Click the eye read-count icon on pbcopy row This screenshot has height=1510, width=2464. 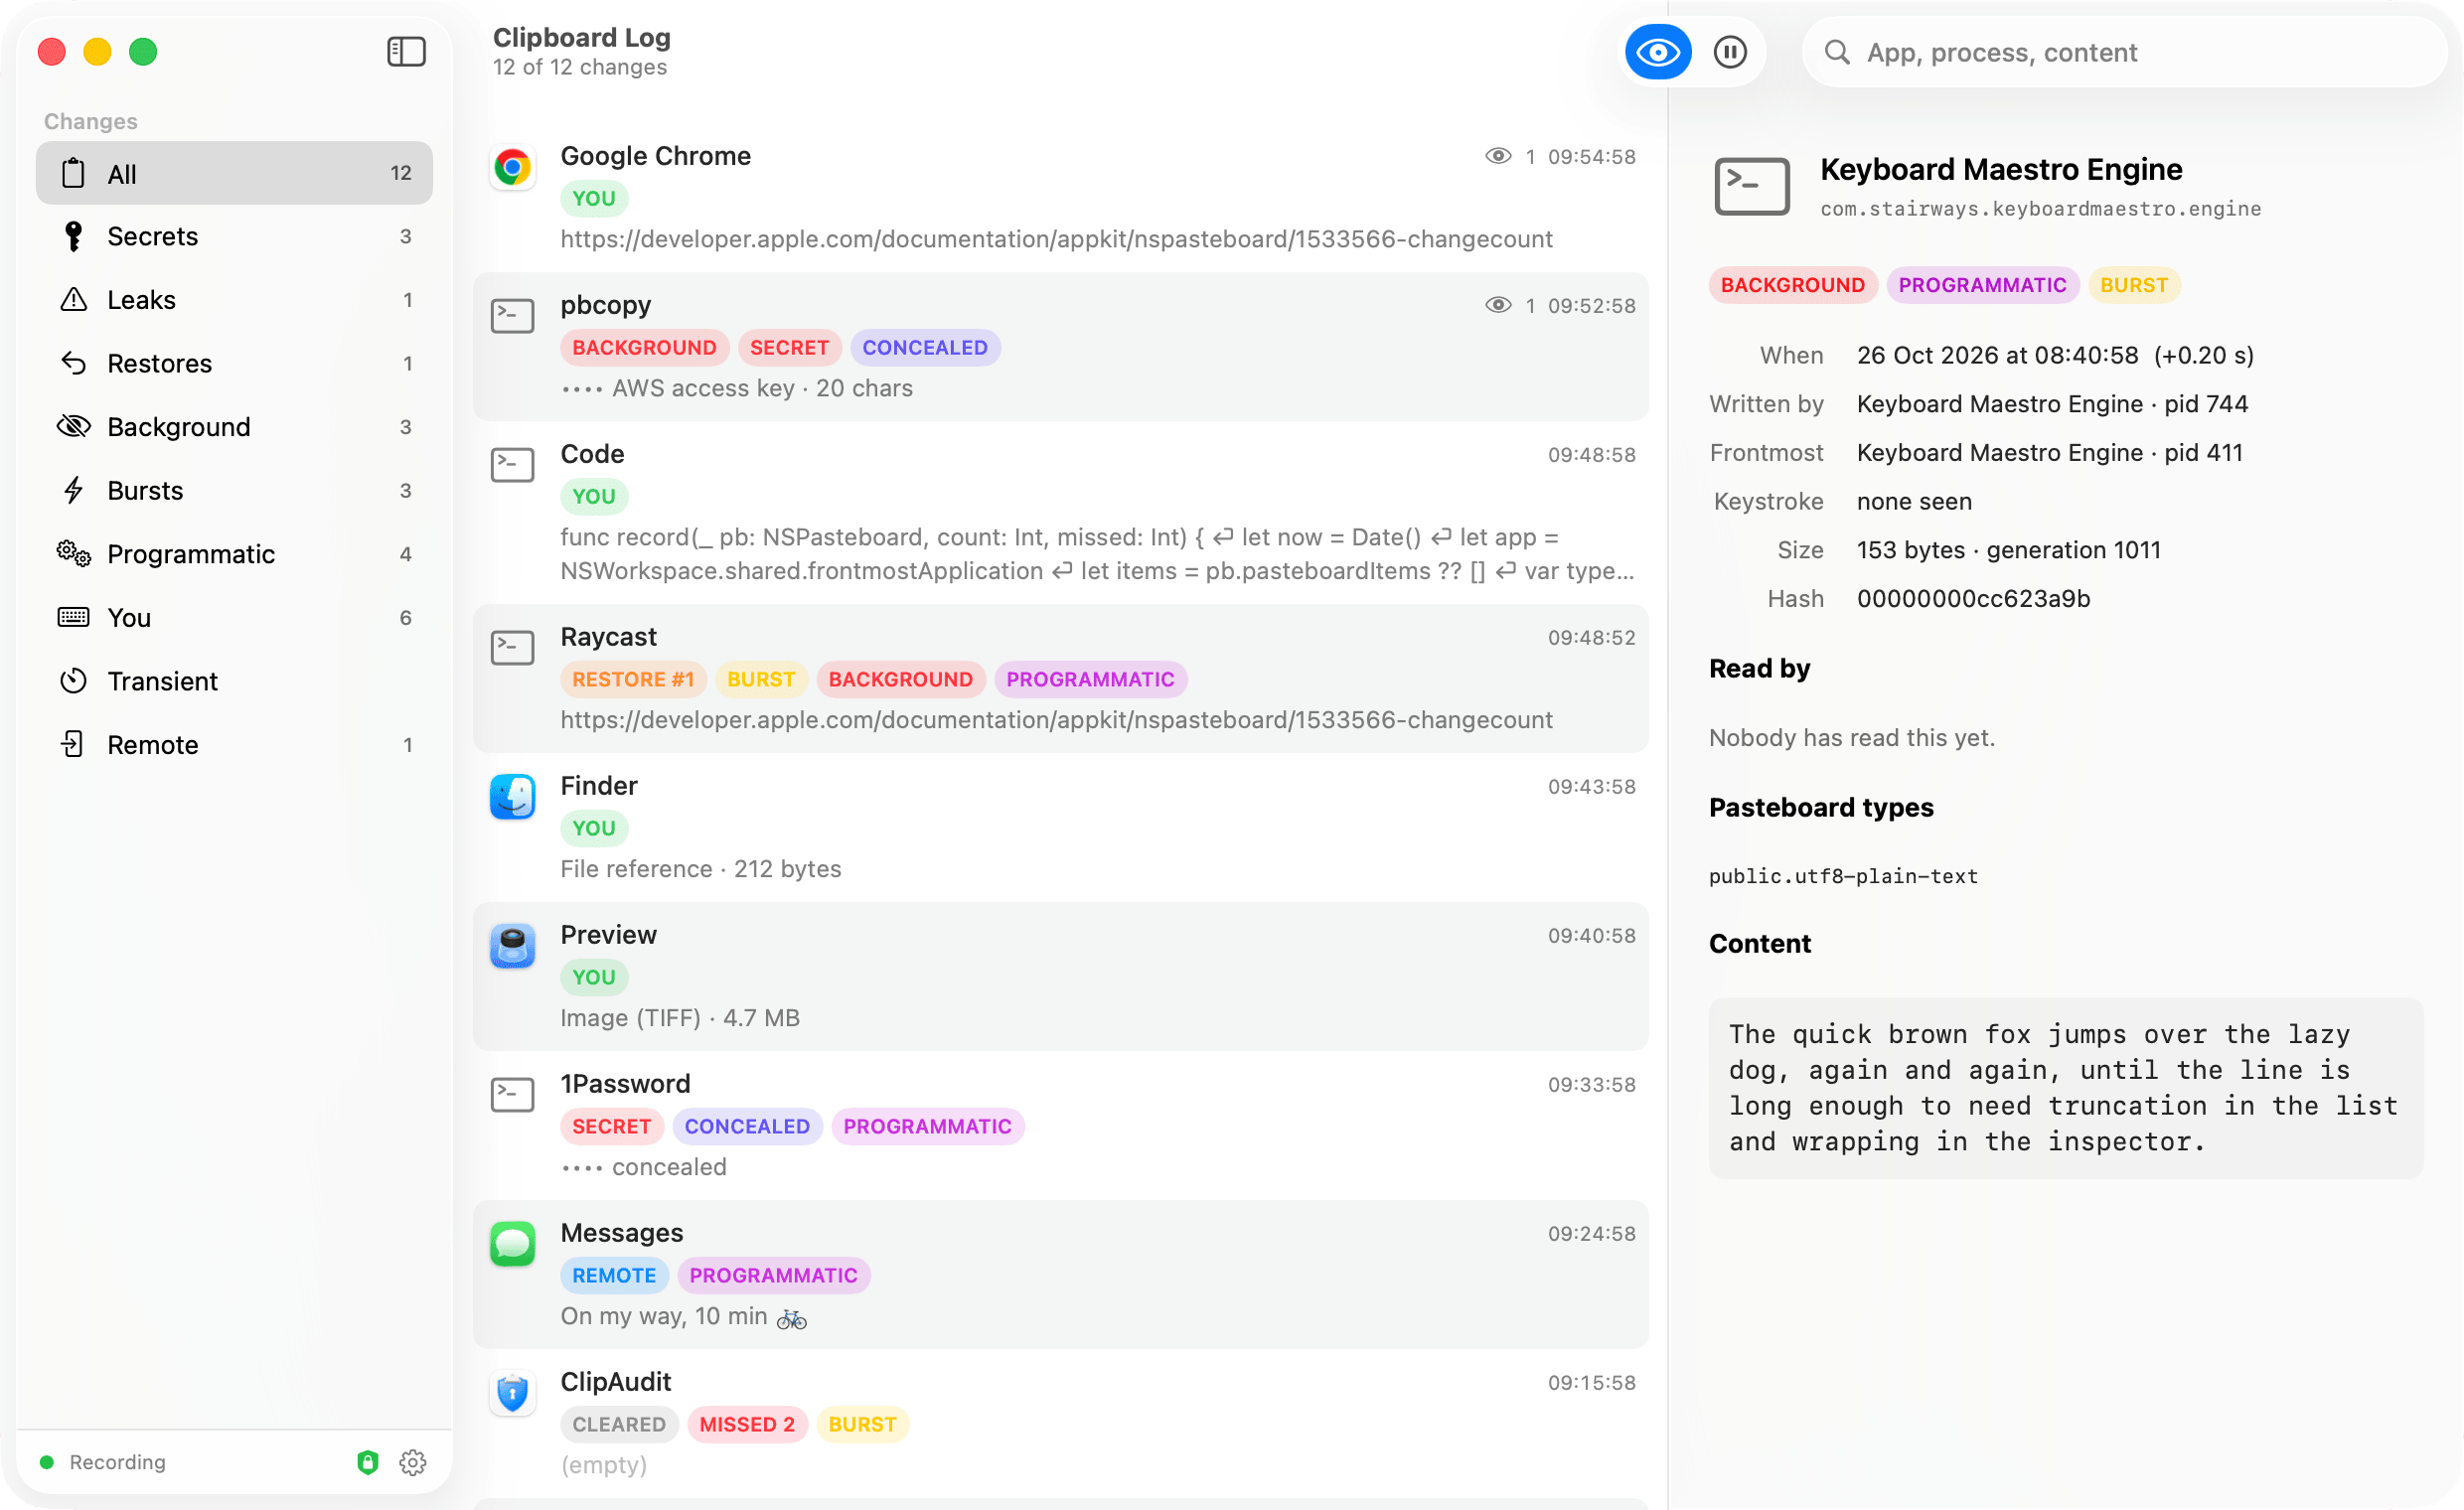pos(1497,305)
